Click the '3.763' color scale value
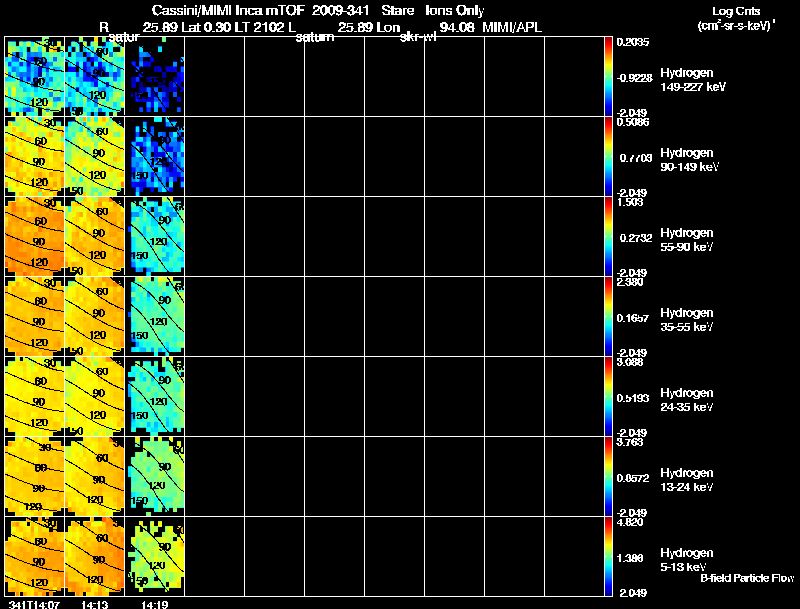 (630, 442)
